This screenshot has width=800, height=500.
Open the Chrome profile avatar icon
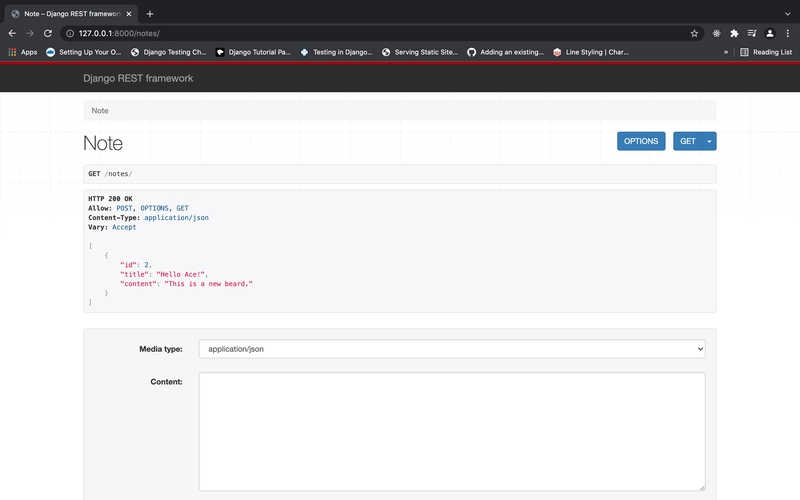[x=770, y=33]
